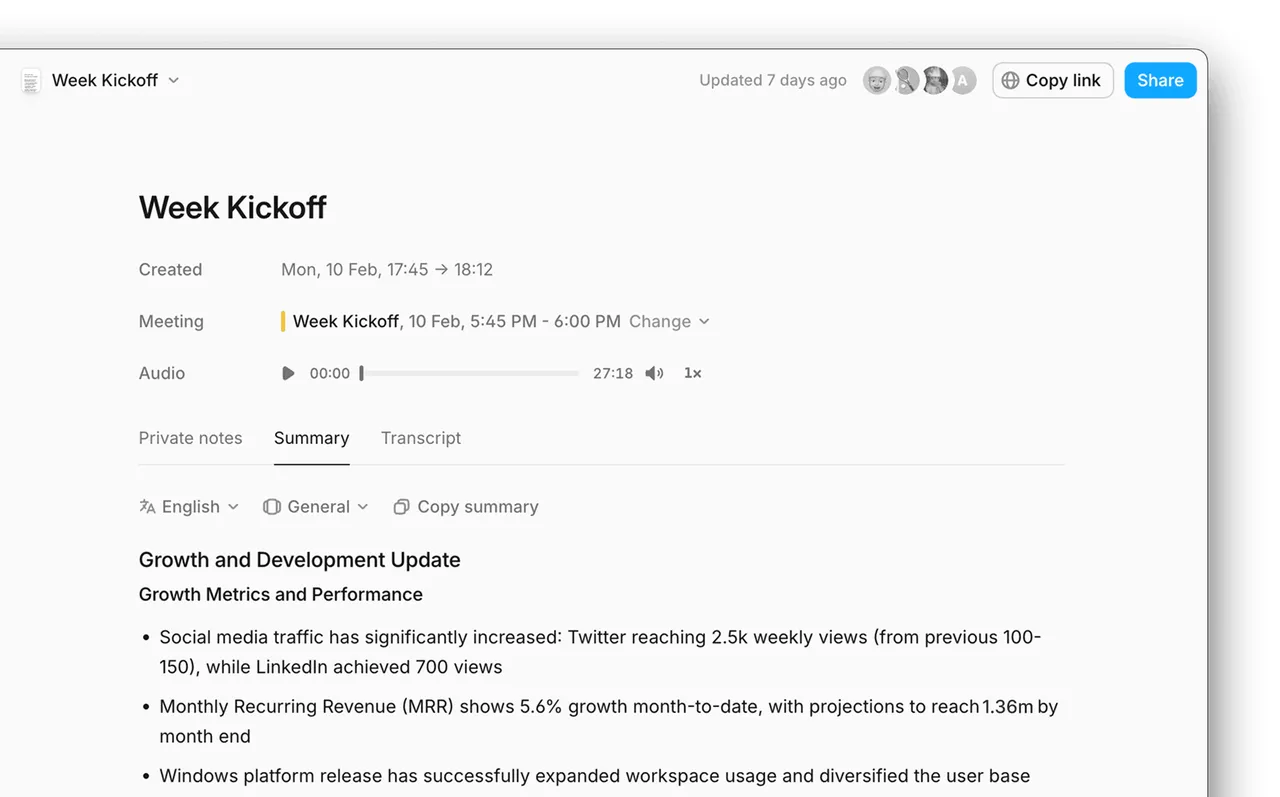
Task: Expand the Week Kickoff title dropdown chevron
Action: click(173, 80)
